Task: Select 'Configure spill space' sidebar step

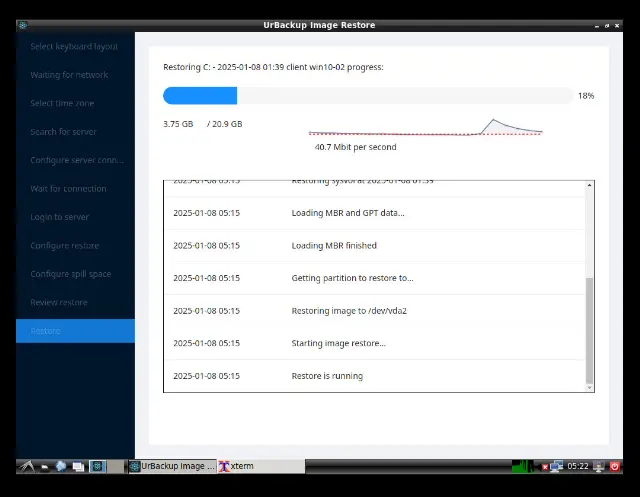Action: point(75,274)
